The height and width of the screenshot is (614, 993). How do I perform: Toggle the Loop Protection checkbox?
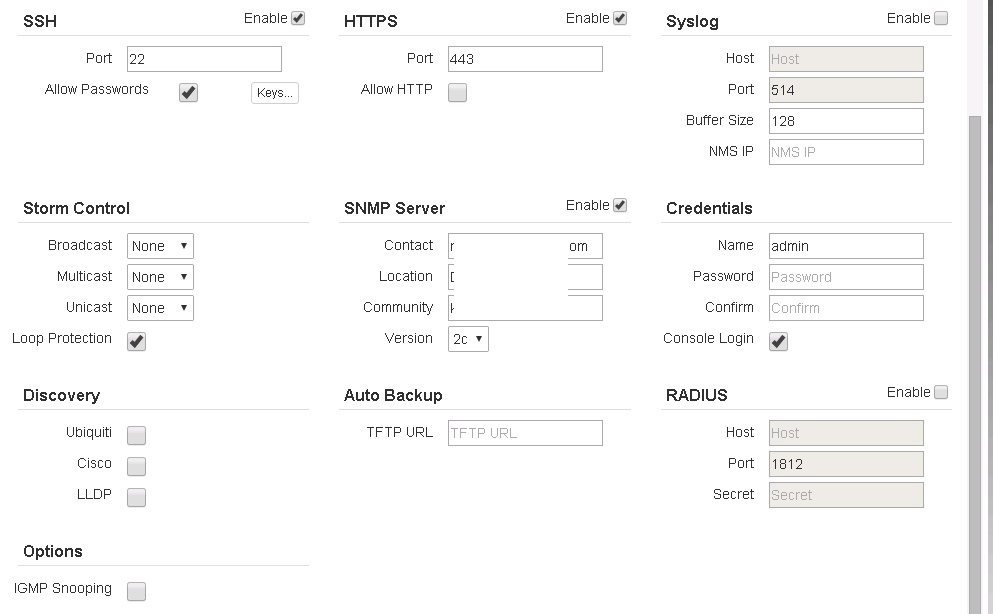(x=137, y=342)
